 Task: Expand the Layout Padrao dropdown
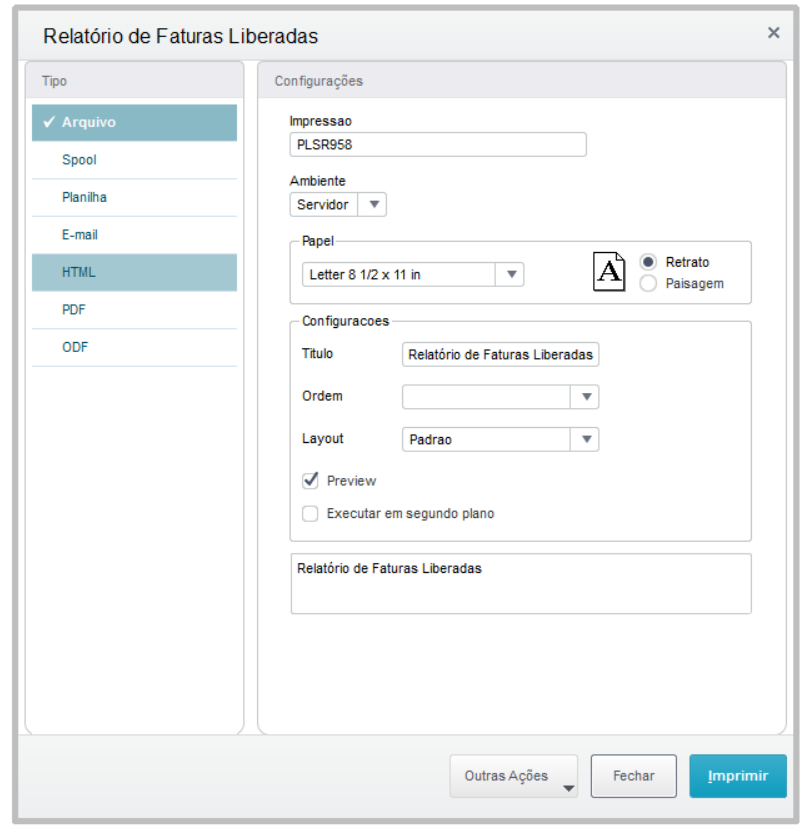tap(587, 439)
